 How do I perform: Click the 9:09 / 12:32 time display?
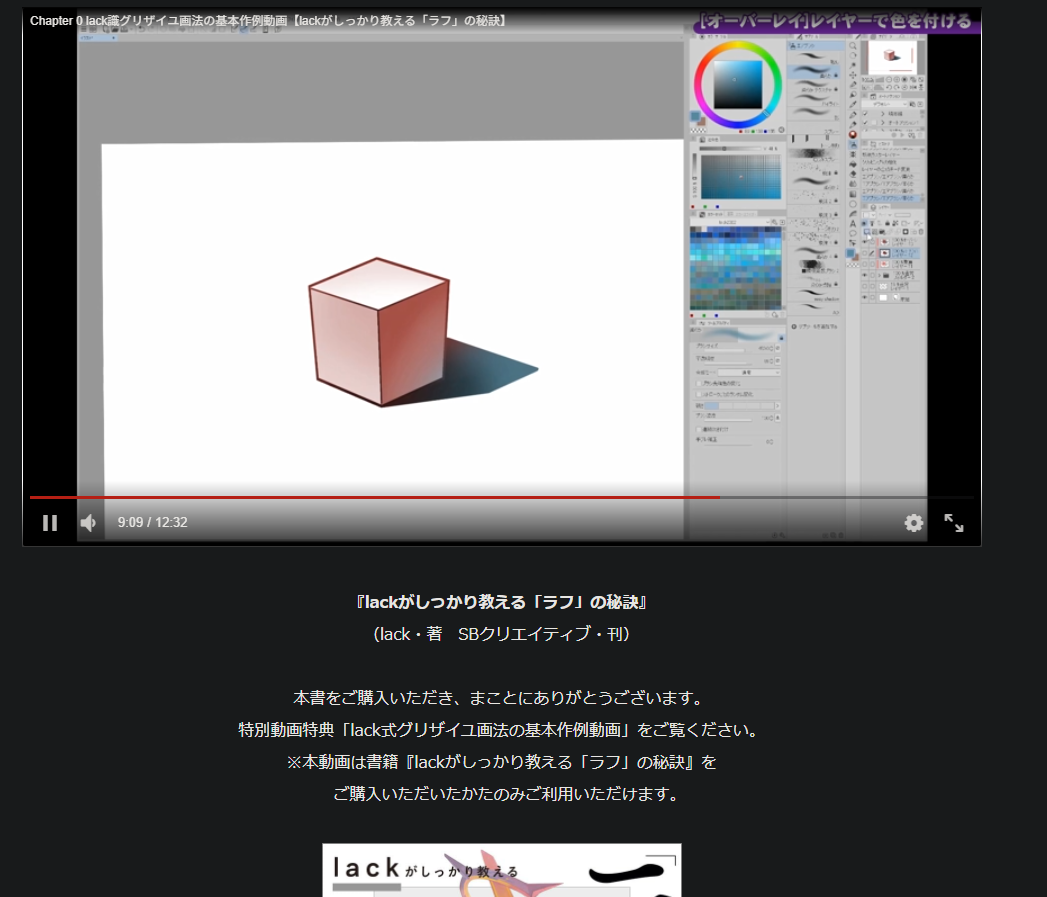pos(152,522)
